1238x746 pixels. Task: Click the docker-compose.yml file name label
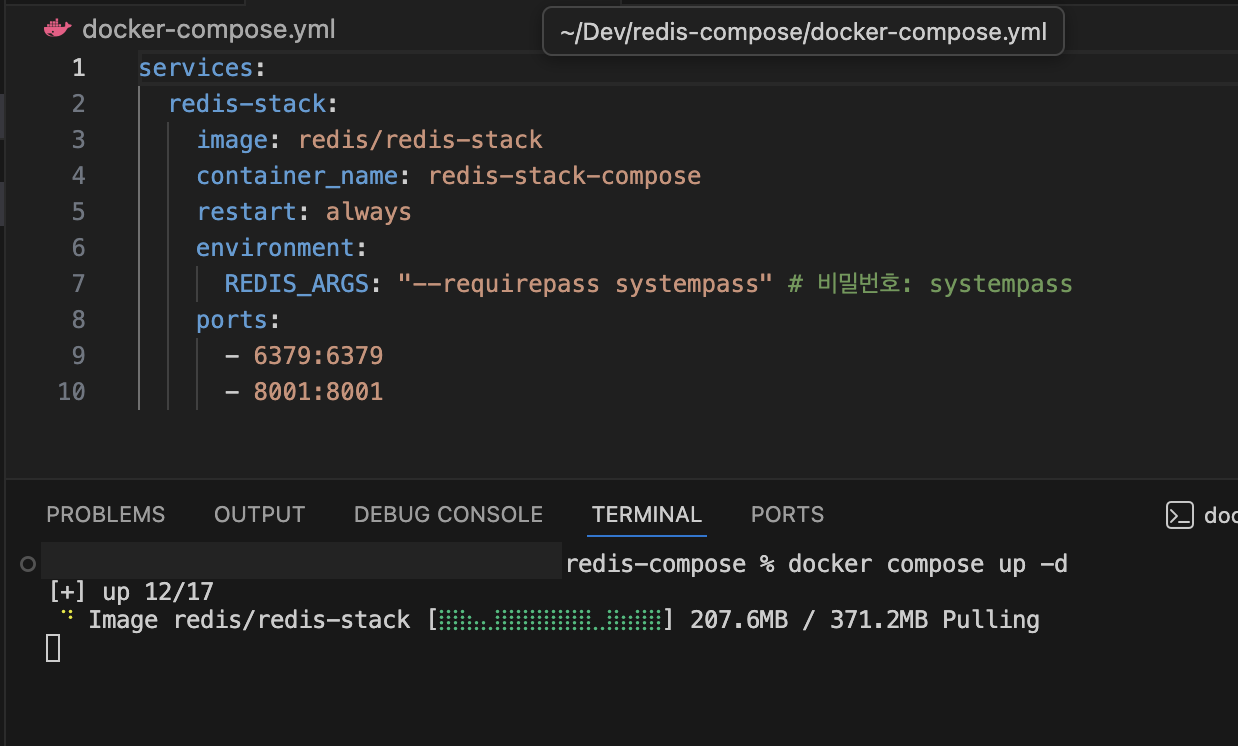click(209, 30)
